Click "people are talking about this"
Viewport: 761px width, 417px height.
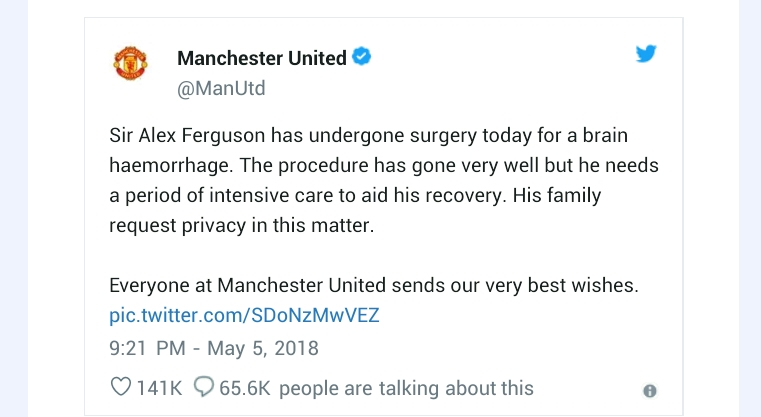click(x=410, y=388)
